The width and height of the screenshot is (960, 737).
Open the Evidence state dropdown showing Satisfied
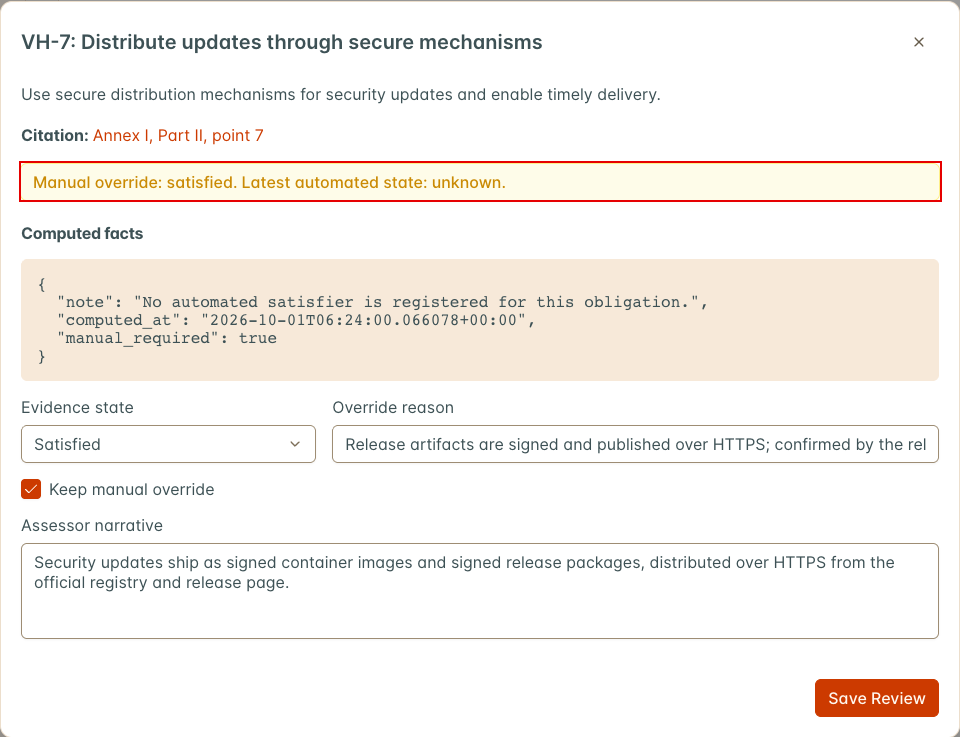point(168,444)
